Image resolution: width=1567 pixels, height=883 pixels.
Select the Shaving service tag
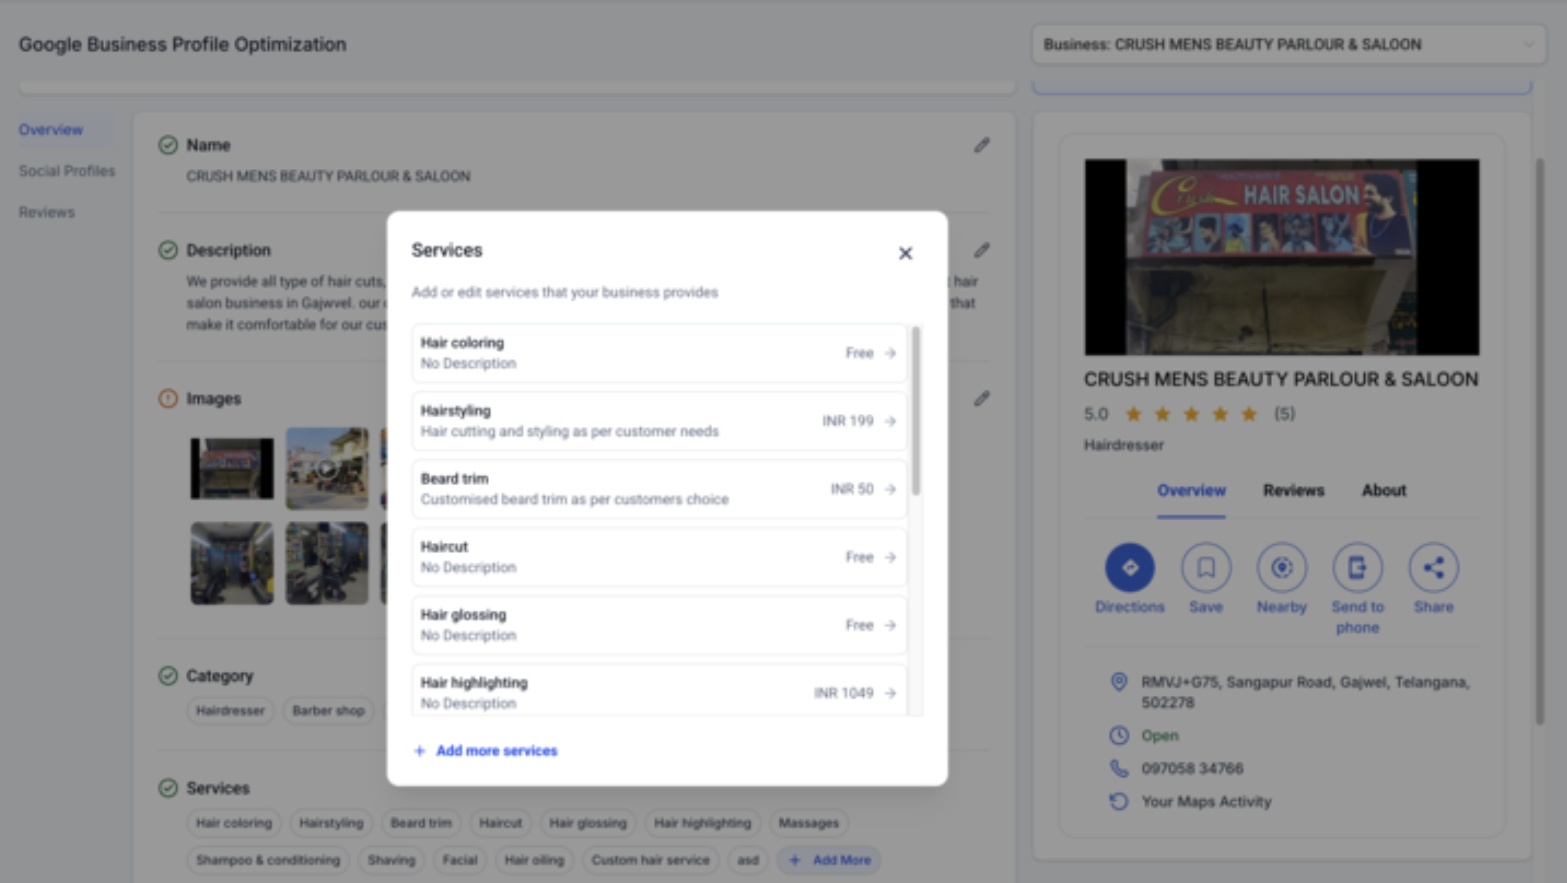(x=391, y=860)
